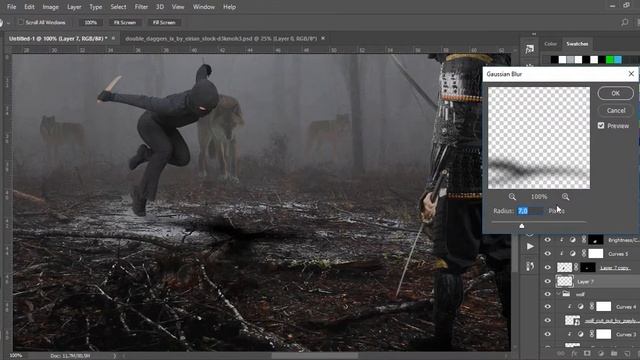Click the Radius input field
This screenshot has height=360, width=640.
530,211
